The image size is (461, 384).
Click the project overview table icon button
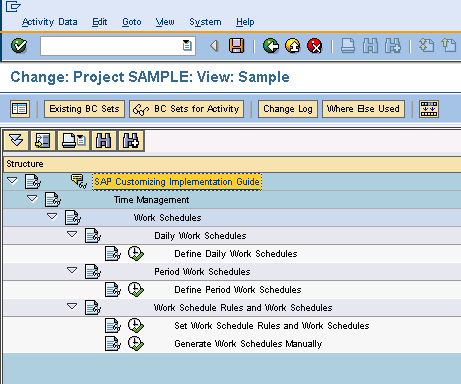click(x=20, y=109)
